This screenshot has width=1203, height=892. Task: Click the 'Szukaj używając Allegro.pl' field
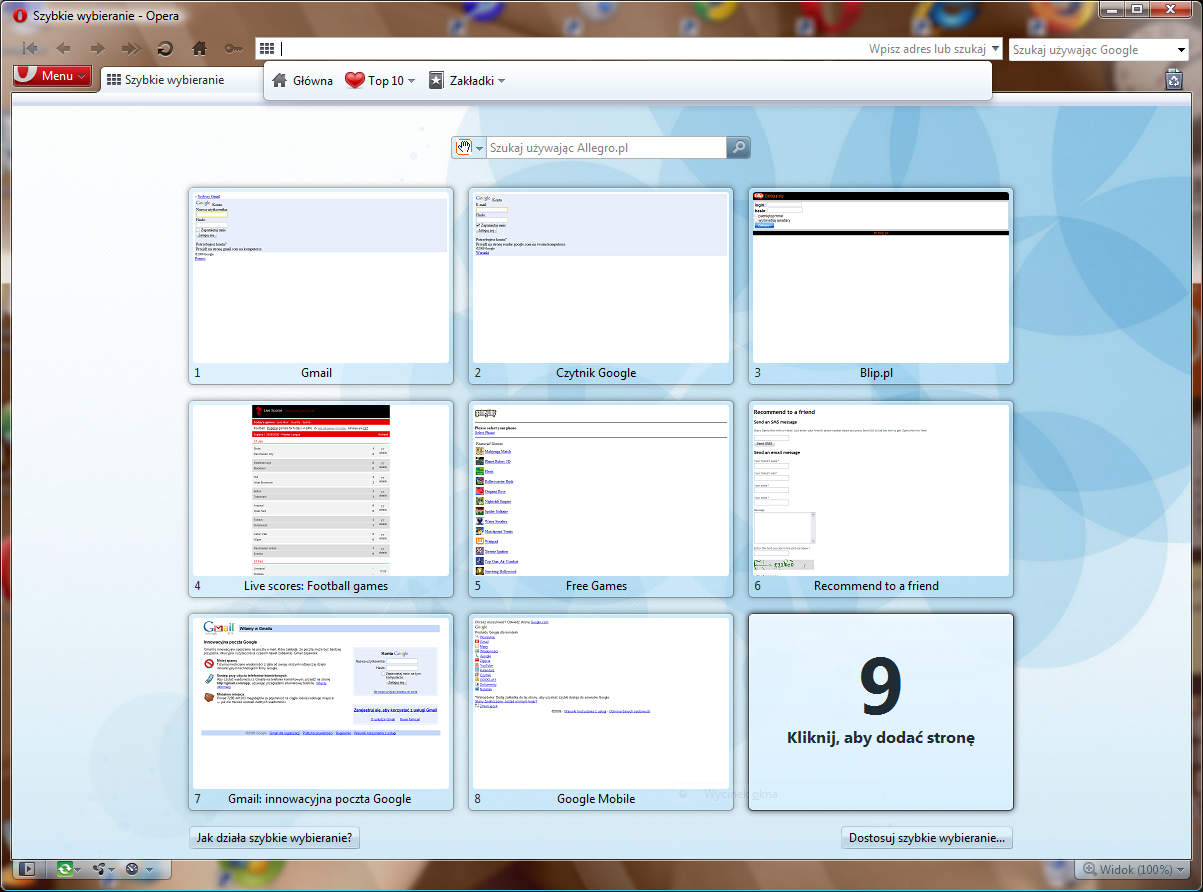606,148
